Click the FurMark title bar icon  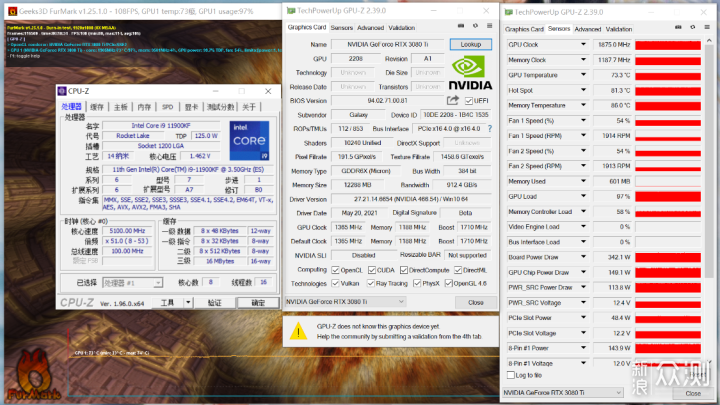pyautogui.click(x=12, y=11)
